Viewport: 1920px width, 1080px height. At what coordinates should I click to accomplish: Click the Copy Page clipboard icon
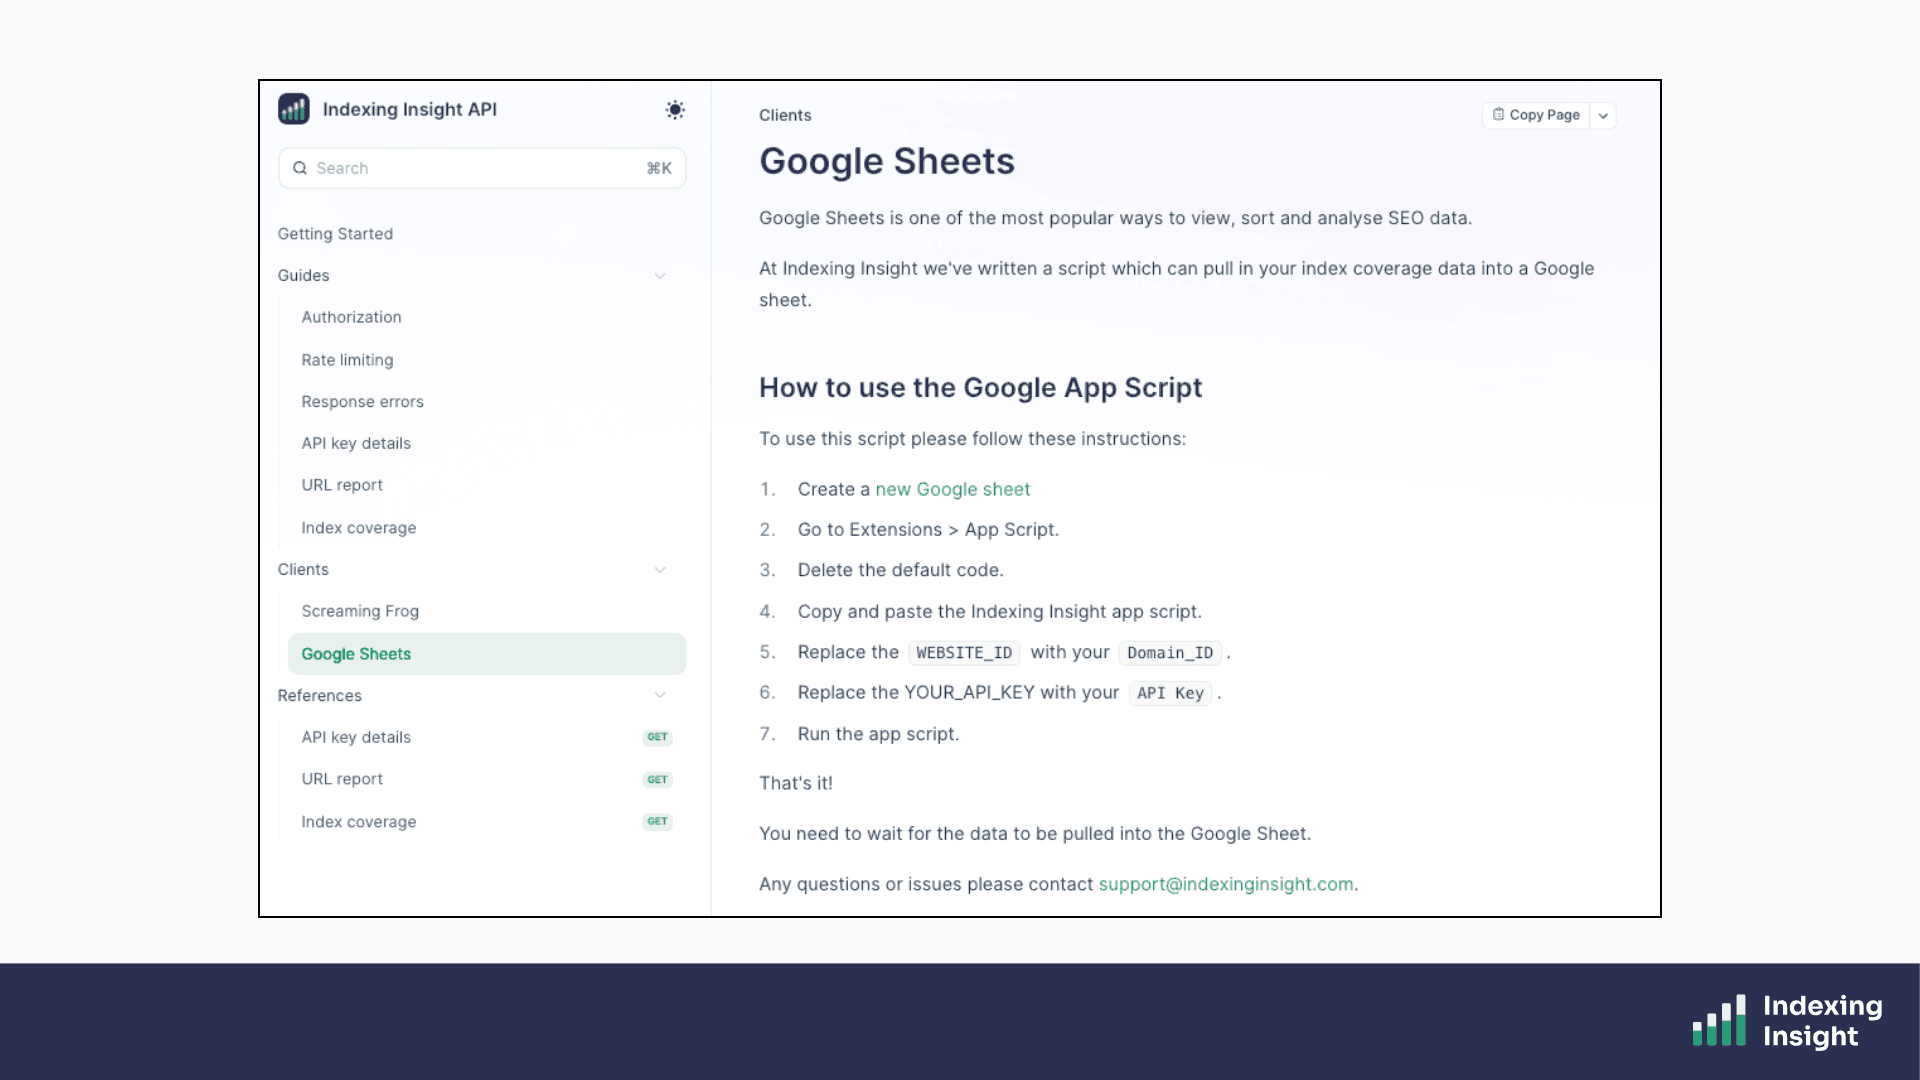pos(1498,115)
